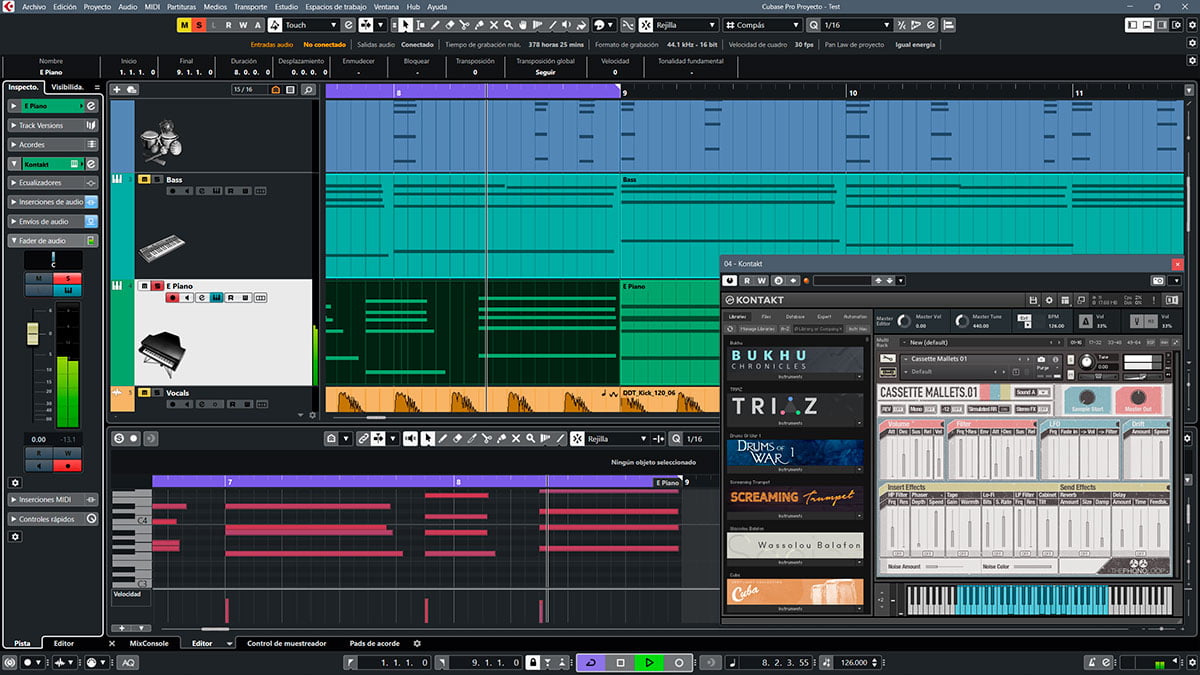The image size is (1200, 675).
Task: Click lower zone settings gear icon
Action: coord(417,644)
